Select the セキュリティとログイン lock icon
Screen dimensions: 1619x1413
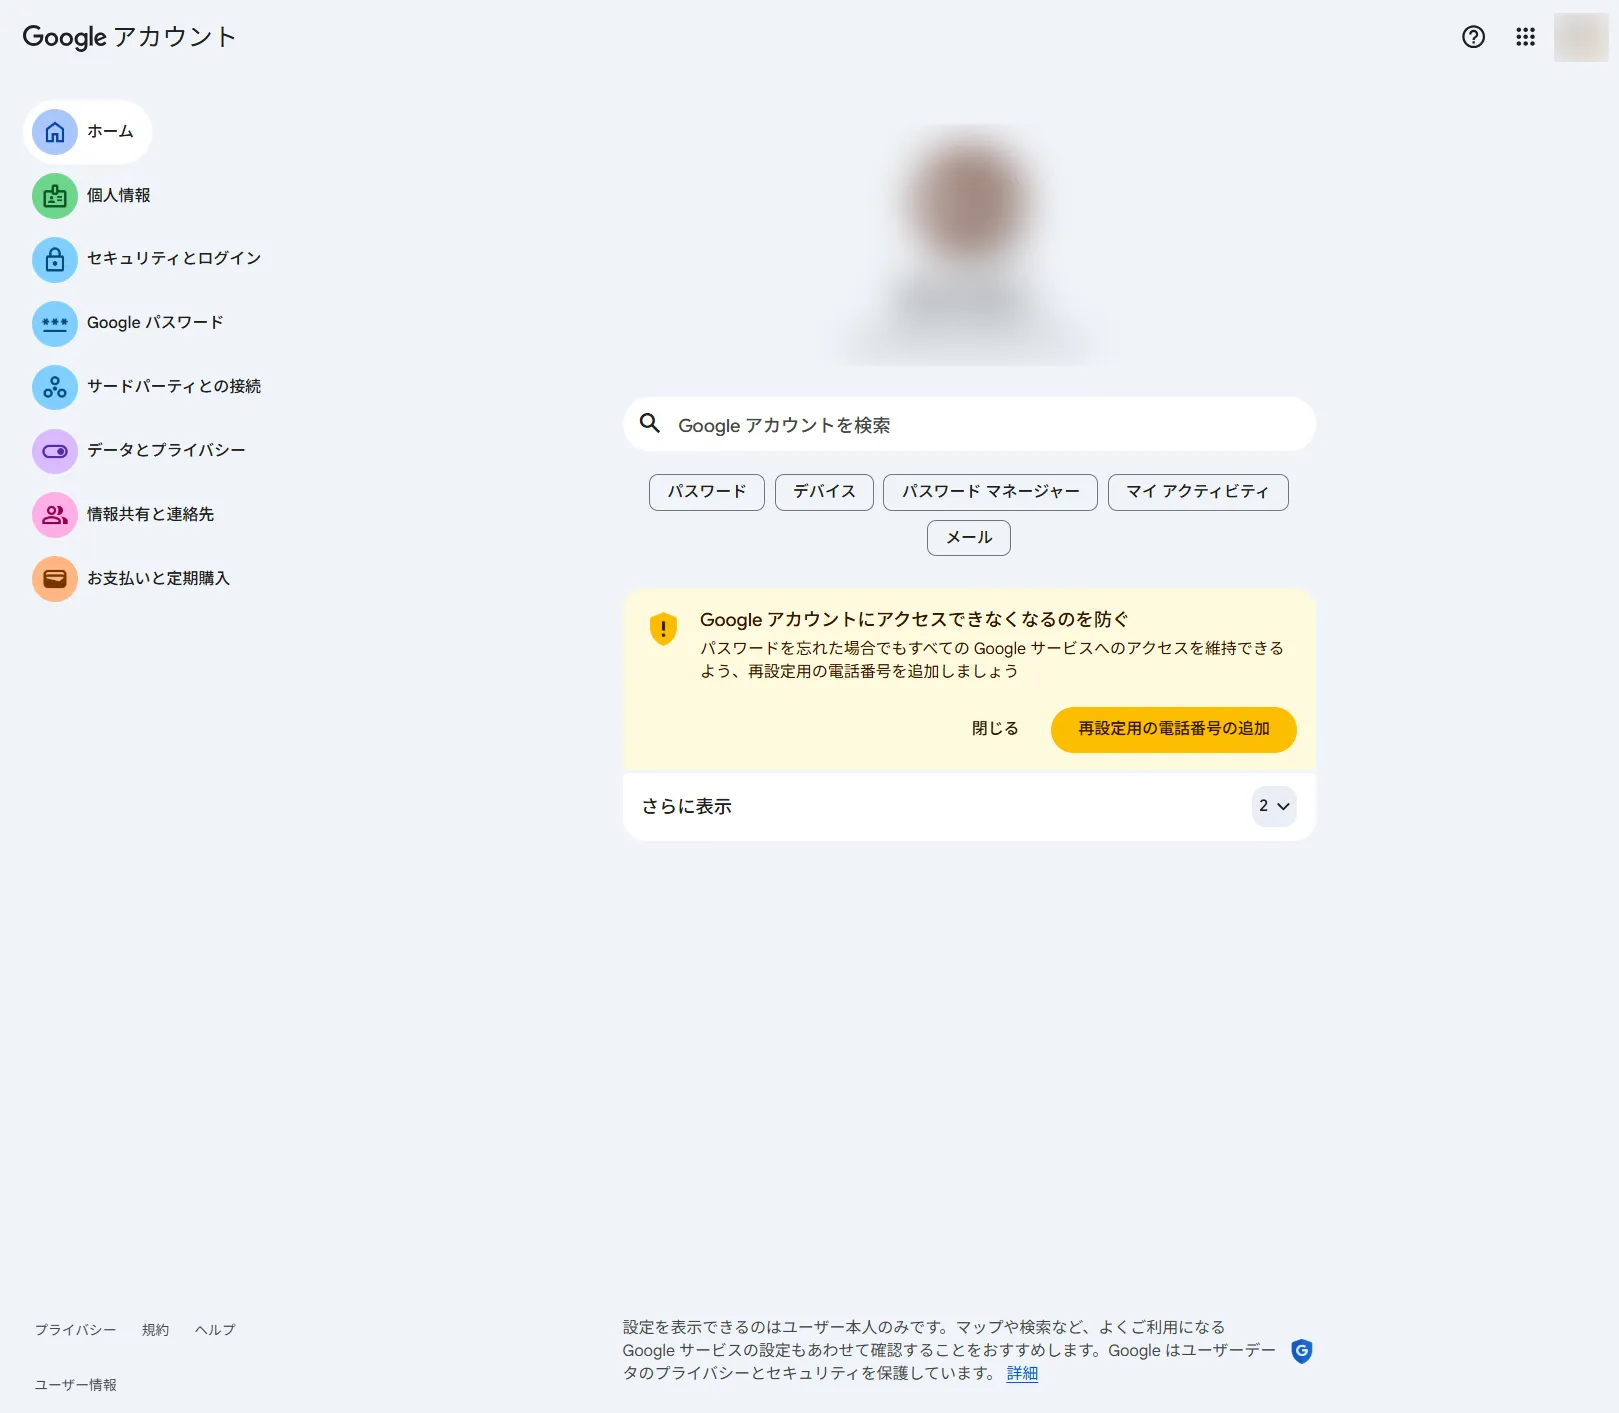pos(55,260)
